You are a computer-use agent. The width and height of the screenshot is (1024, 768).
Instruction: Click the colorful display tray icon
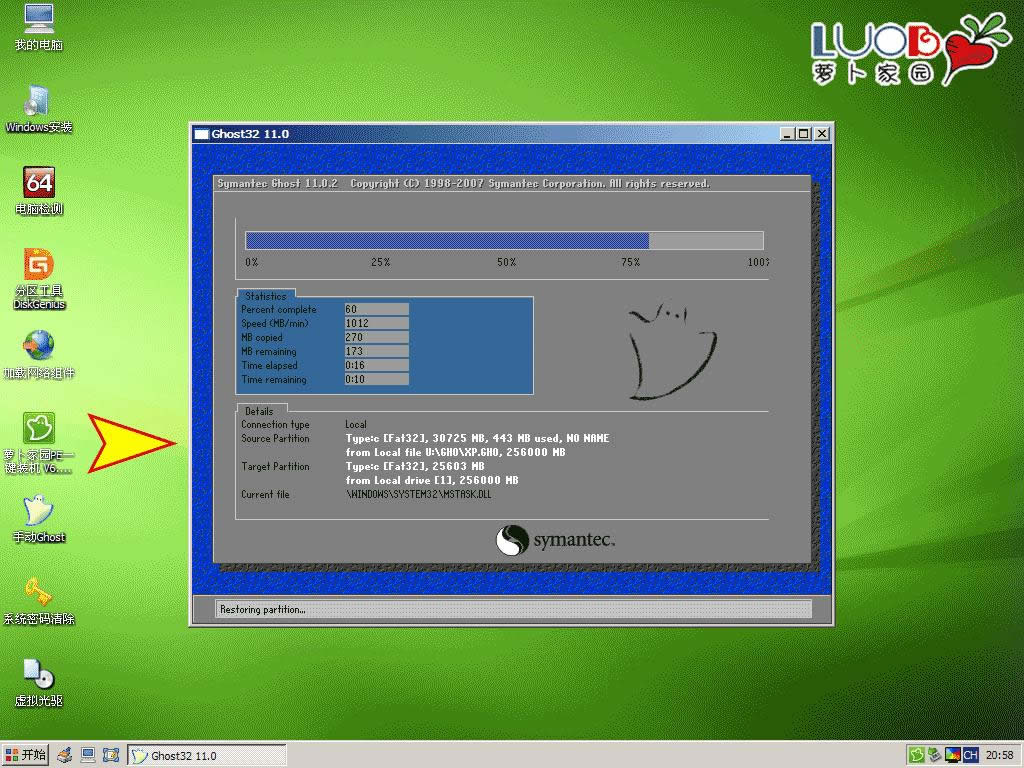[952, 756]
